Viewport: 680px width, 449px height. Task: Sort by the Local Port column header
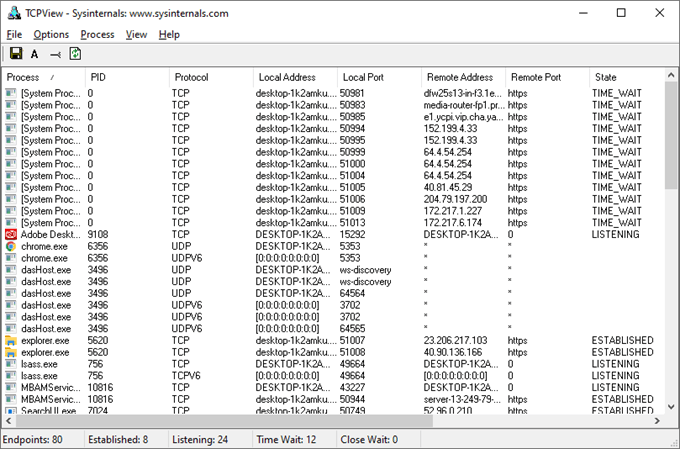coord(379,77)
